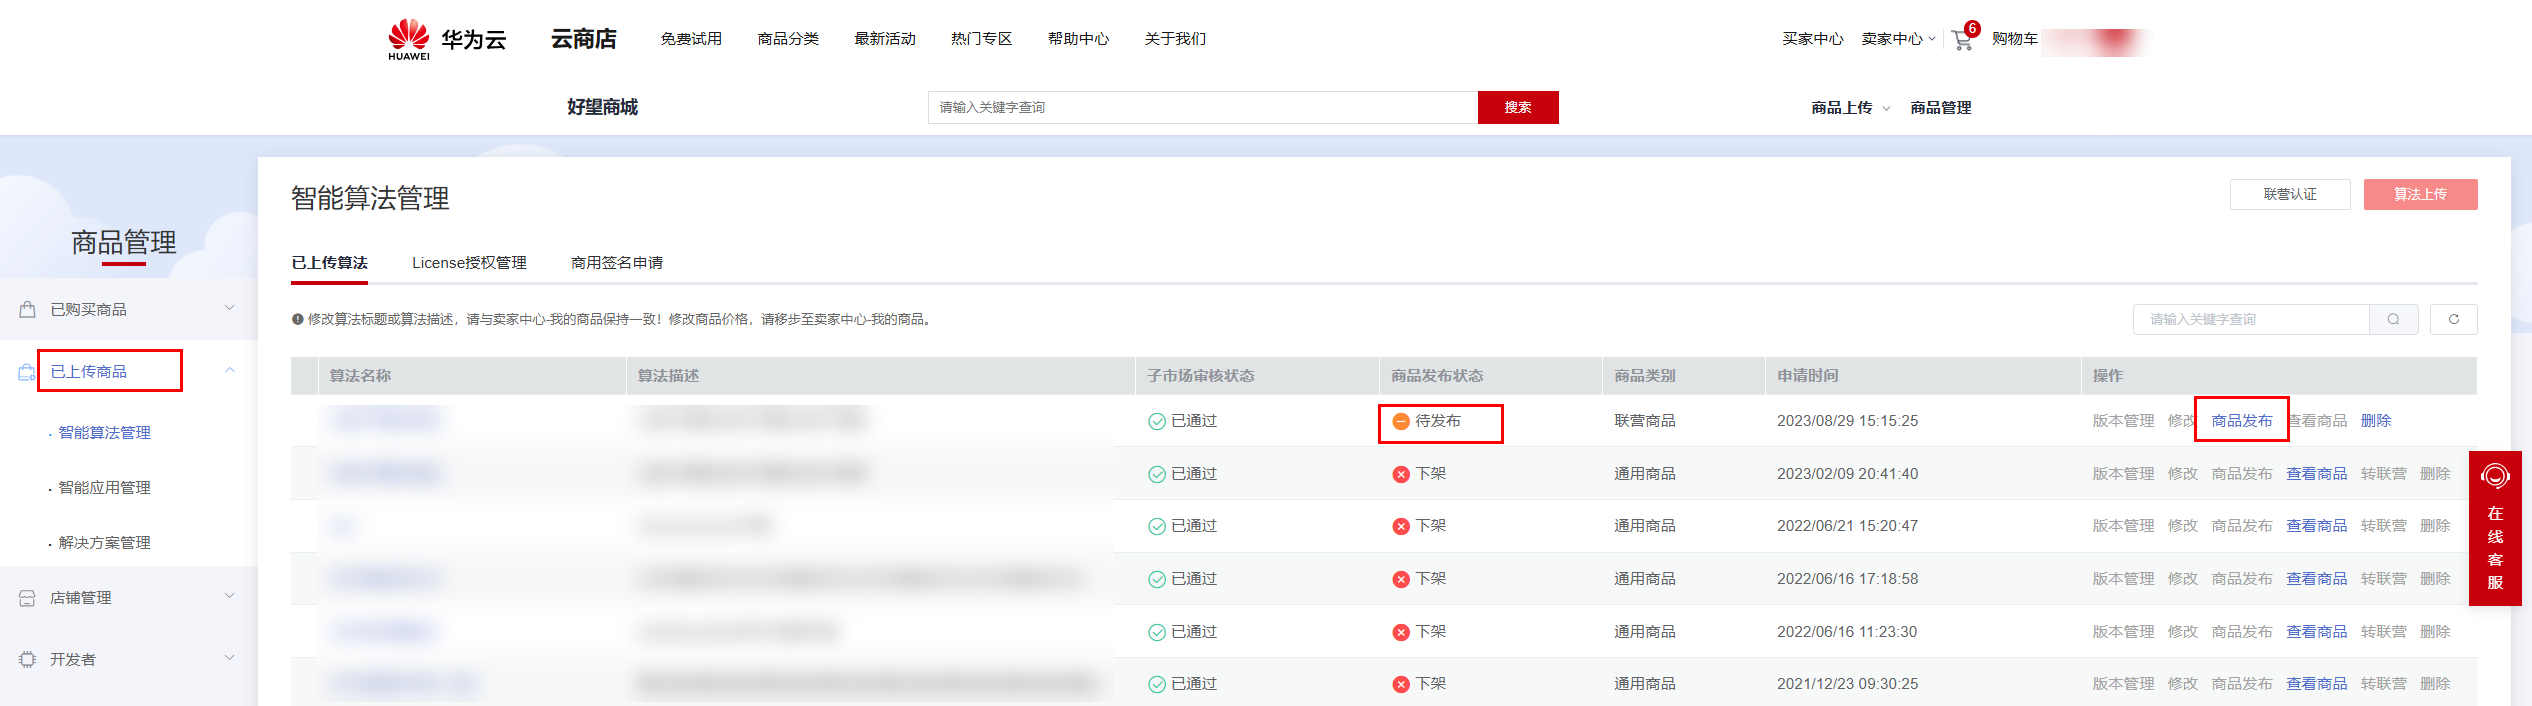Collapse the 已上传商品 sidebar section arrow
Screen dimensions: 2532x706
point(230,371)
